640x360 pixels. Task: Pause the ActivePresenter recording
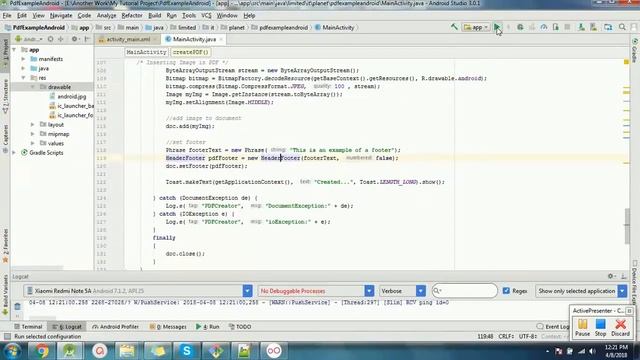coord(582,327)
